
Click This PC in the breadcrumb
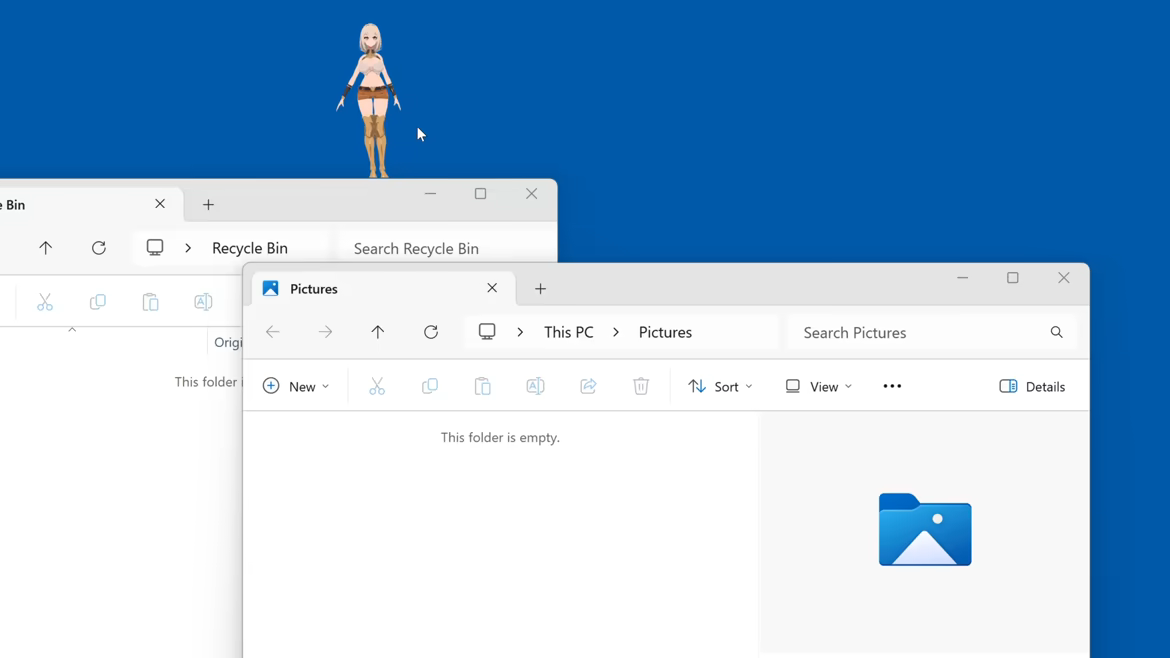(x=569, y=332)
